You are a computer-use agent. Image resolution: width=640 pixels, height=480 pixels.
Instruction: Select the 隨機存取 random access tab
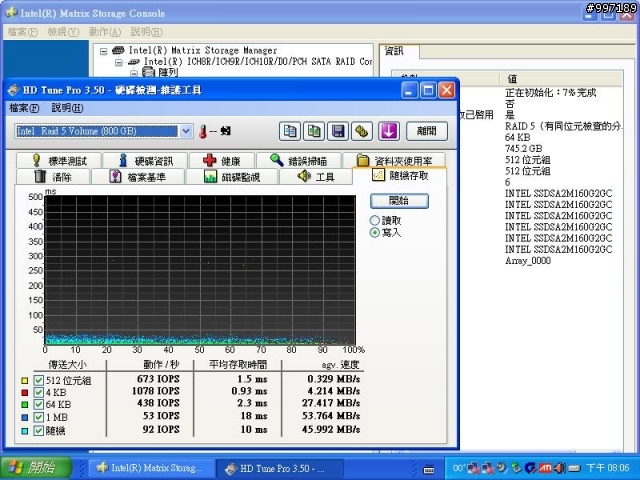400,175
